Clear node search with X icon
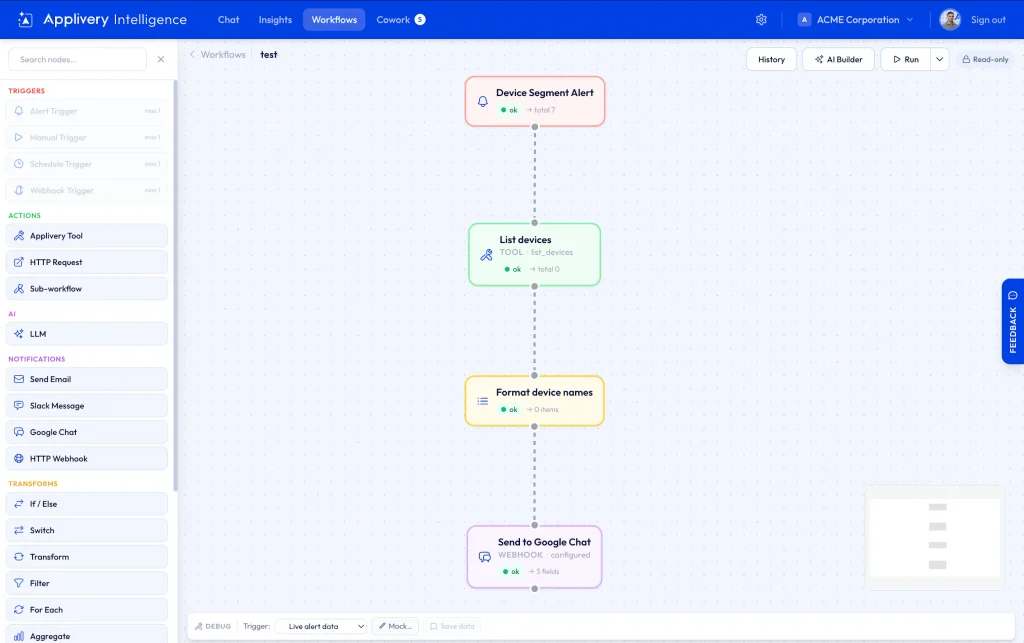 pyautogui.click(x=161, y=59)
